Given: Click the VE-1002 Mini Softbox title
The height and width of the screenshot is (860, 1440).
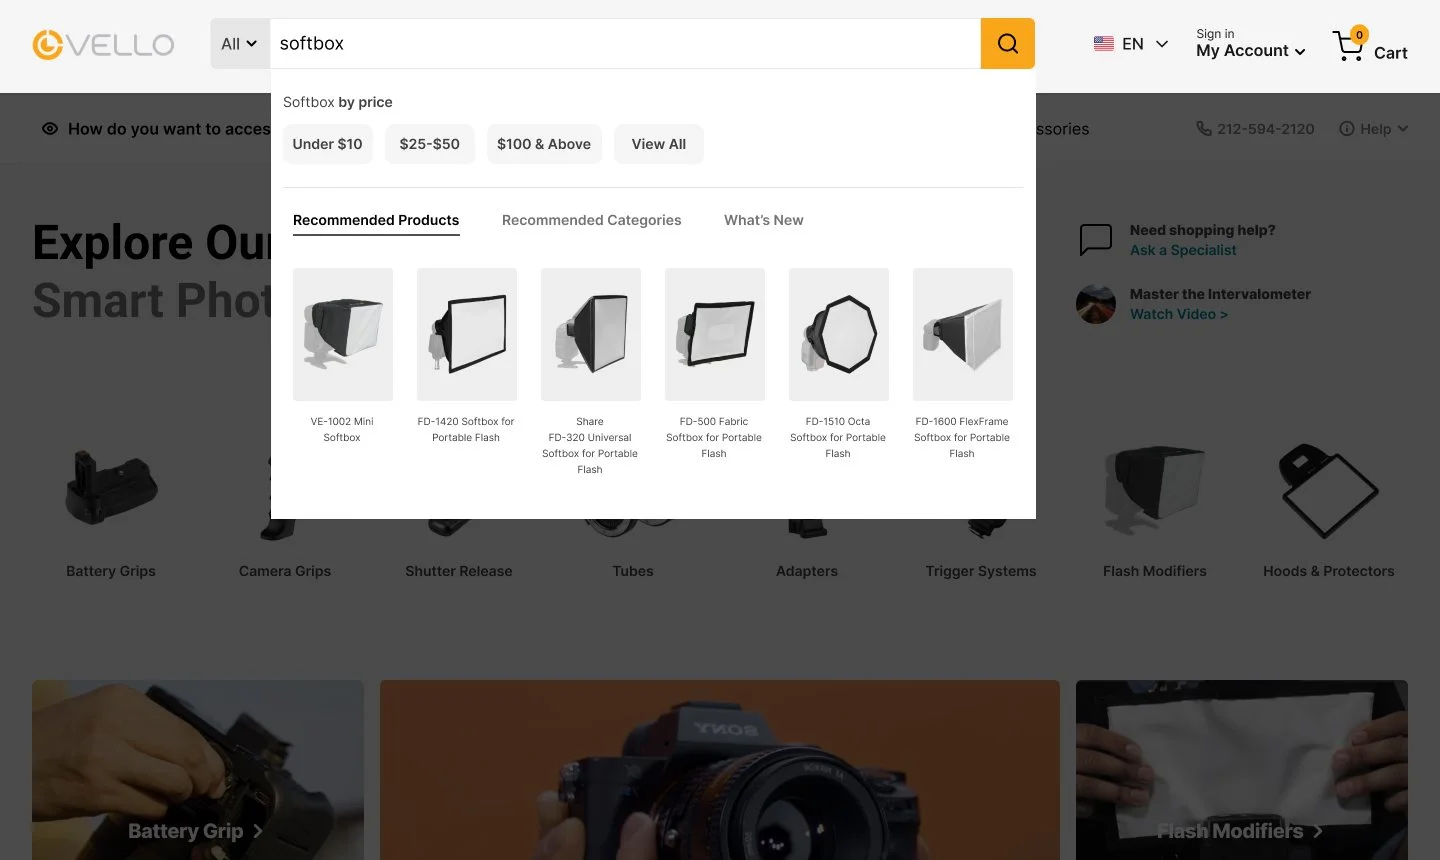Looking at the screenshot, I should [342, 429].
